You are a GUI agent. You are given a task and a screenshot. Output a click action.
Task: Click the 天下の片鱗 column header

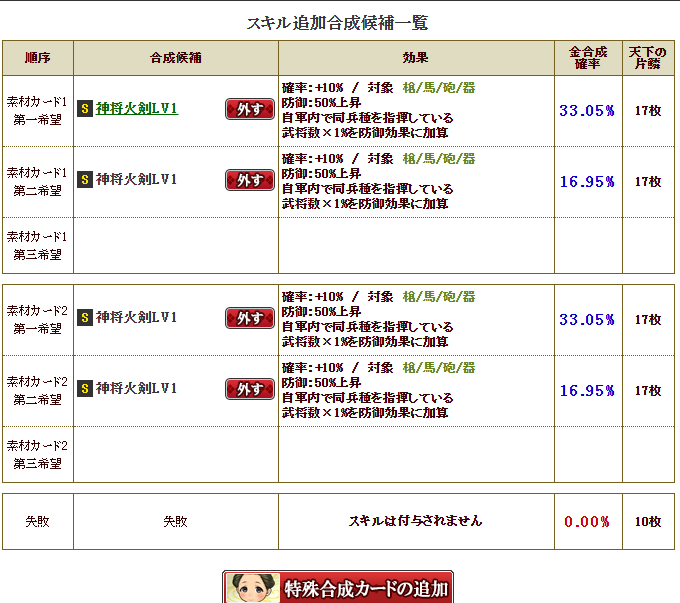click(x=648, y=58)
